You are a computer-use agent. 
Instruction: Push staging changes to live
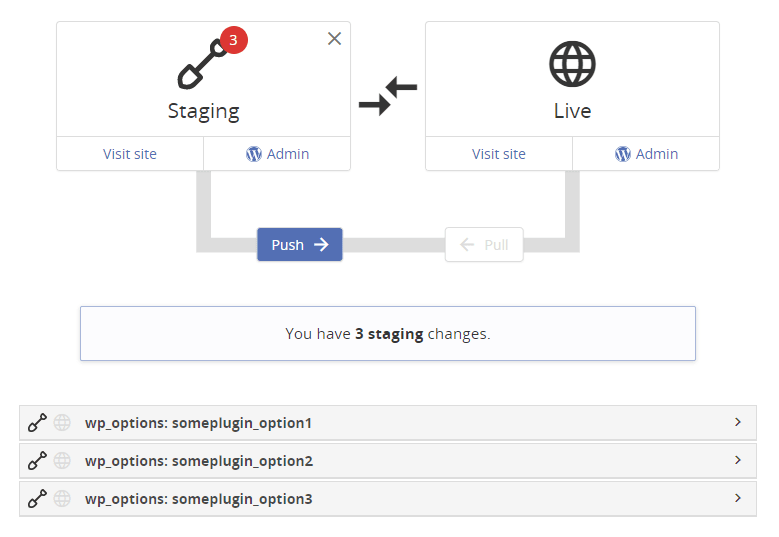tap(300, 245)
